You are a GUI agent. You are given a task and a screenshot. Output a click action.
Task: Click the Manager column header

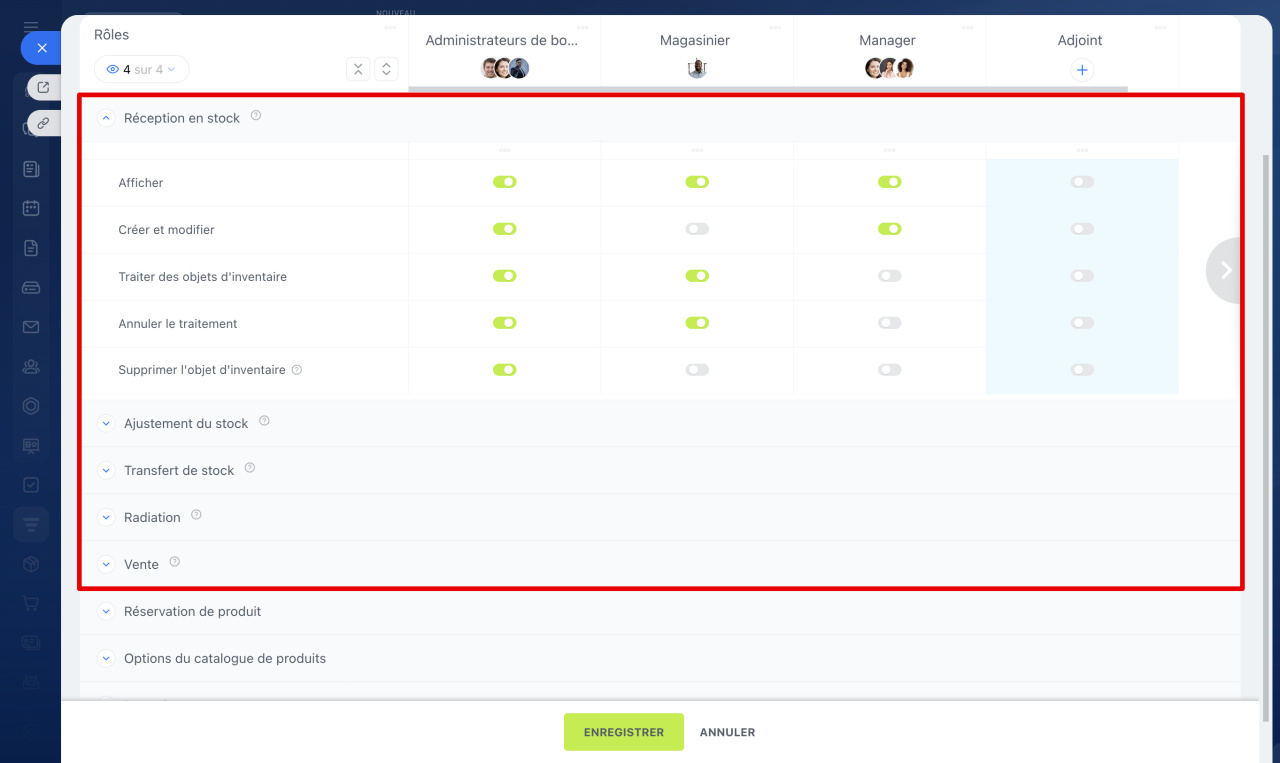(x=887, y=41)
